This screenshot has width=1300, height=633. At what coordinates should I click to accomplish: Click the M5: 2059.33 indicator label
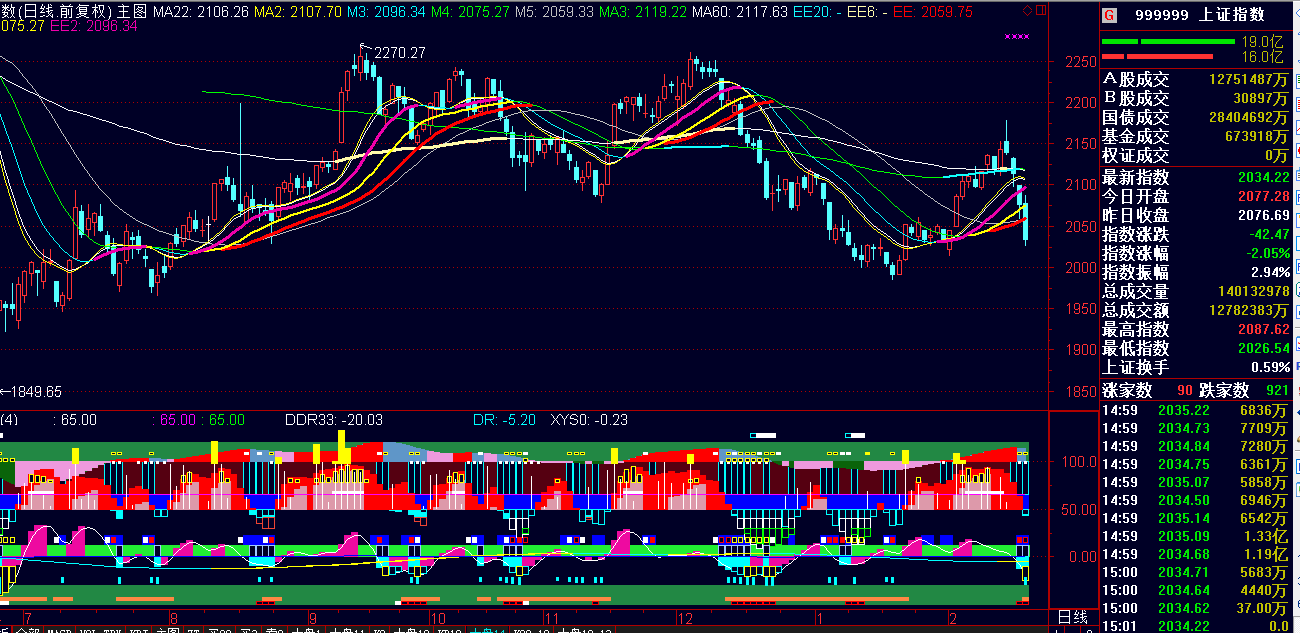(553, 12)
